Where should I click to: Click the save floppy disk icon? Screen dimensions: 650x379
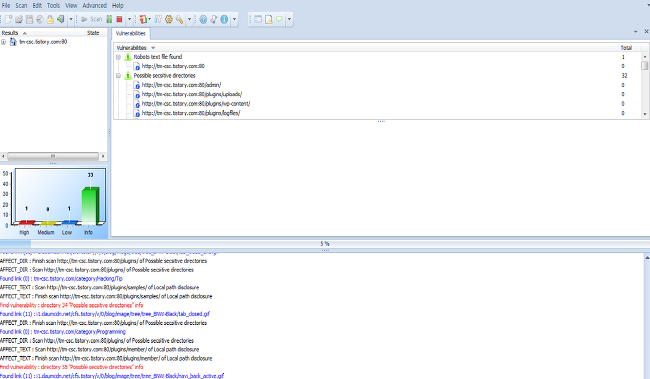pos(29,19)
